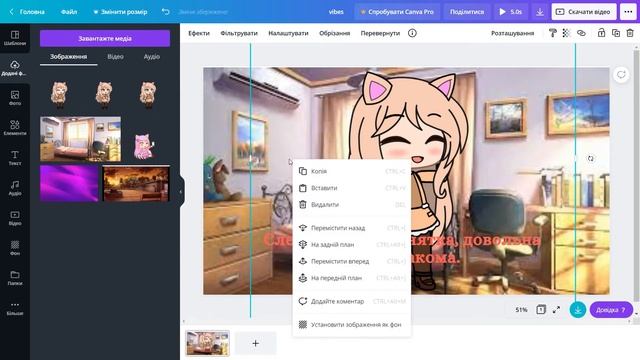
Task: Select the Обрізання crop option
Action: coord(334,33)
